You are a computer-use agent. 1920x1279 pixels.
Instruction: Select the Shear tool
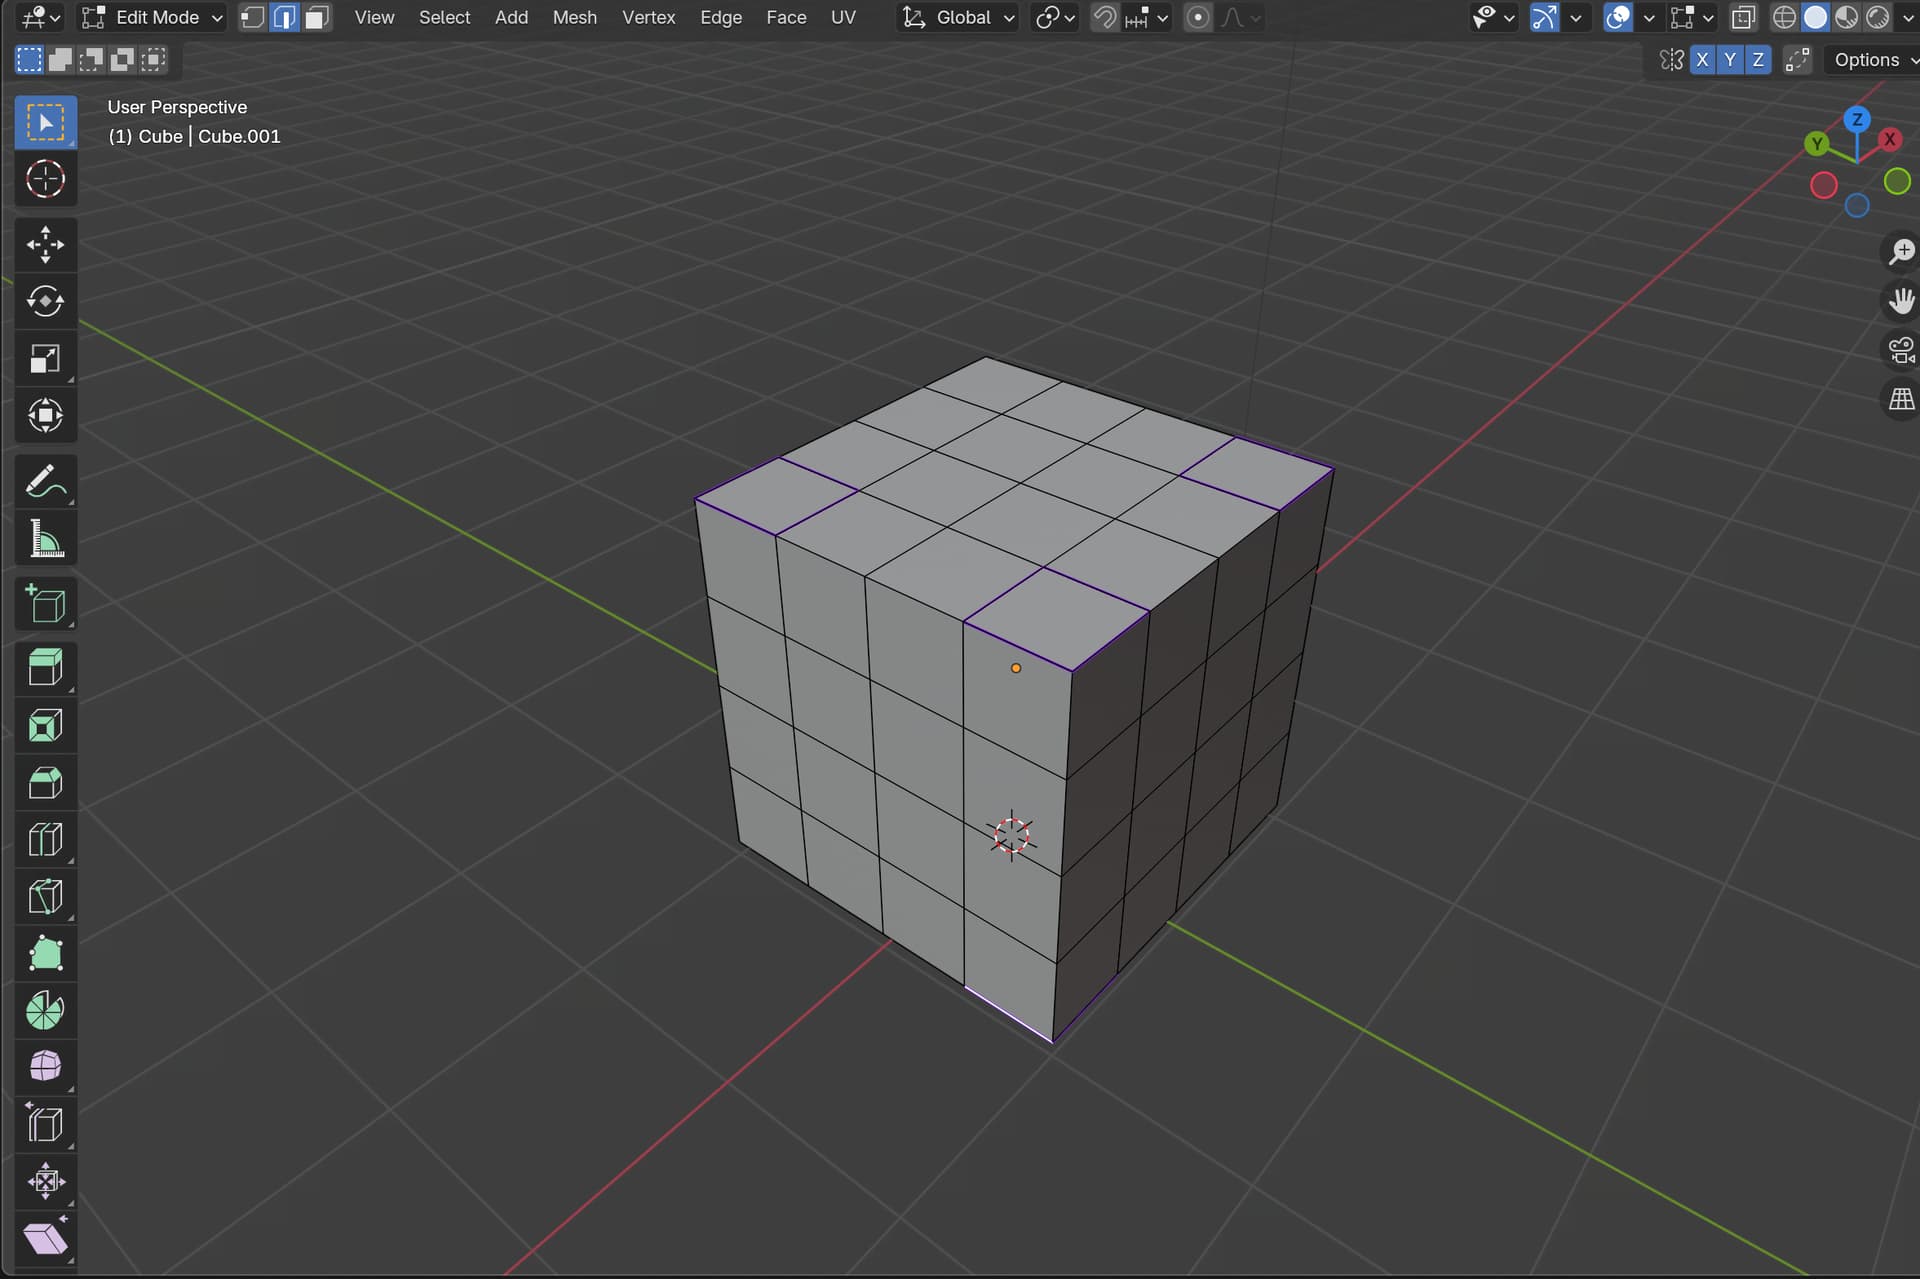(45, 1238)
